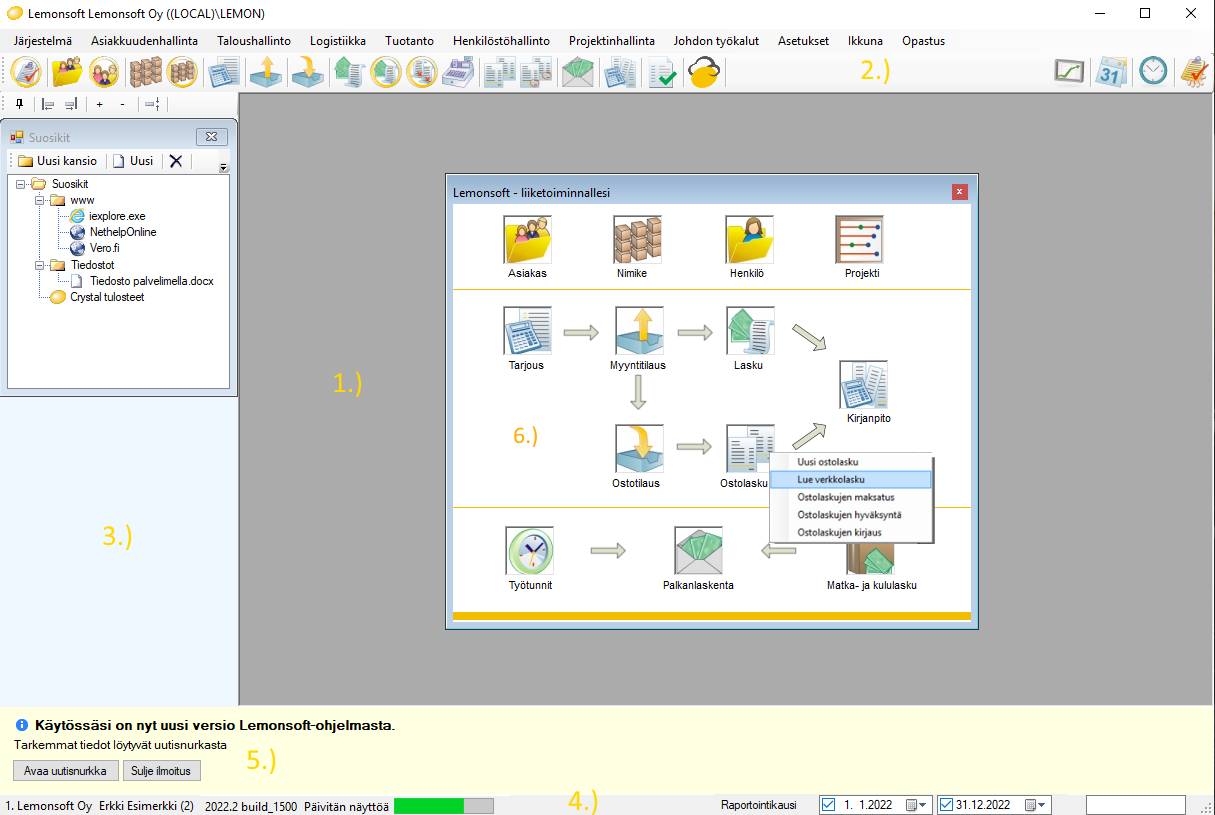Select Vero.fi in the favorites tree

coord(104,248)
